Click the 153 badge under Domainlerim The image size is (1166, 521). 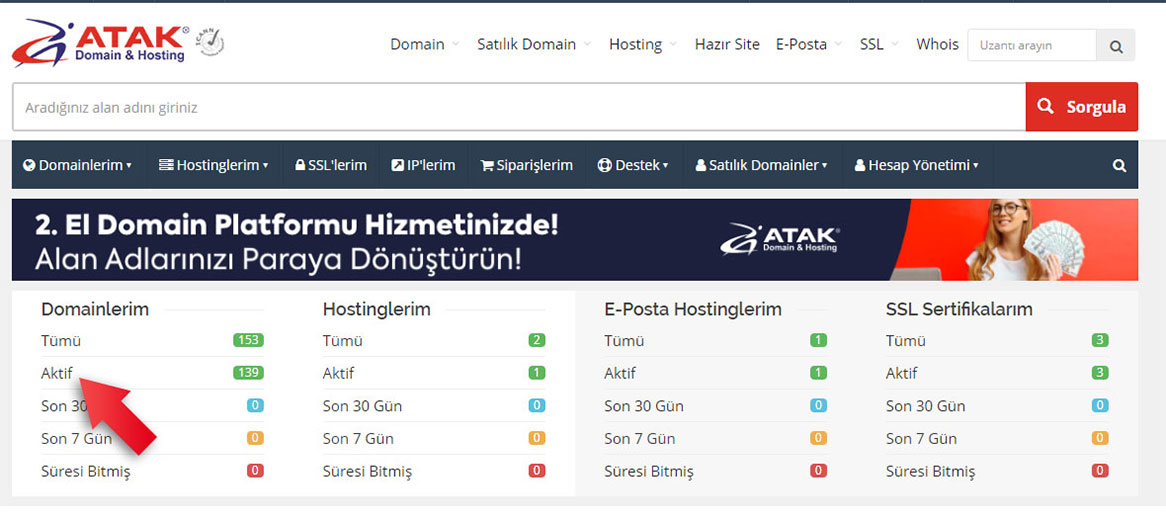point(248,340)
